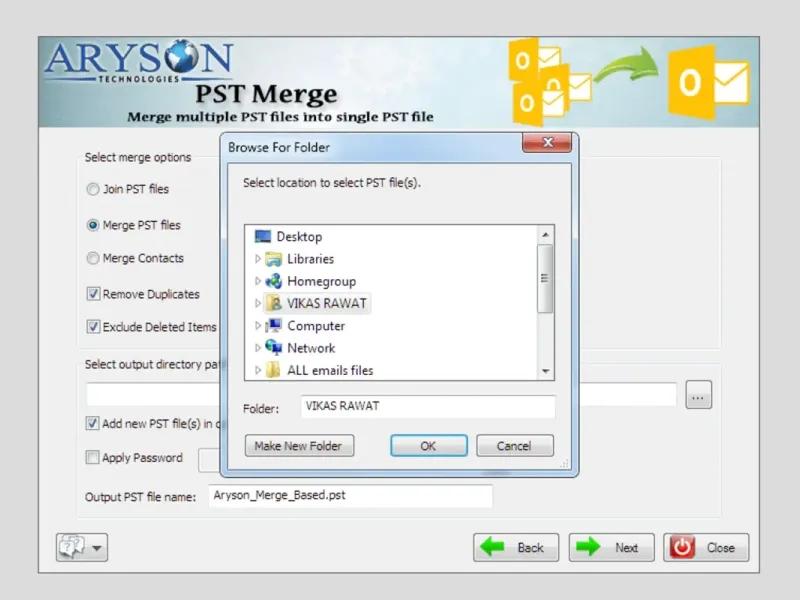
Task: Click the green left arrow Back icon
Action: click(x=492, y=547)
